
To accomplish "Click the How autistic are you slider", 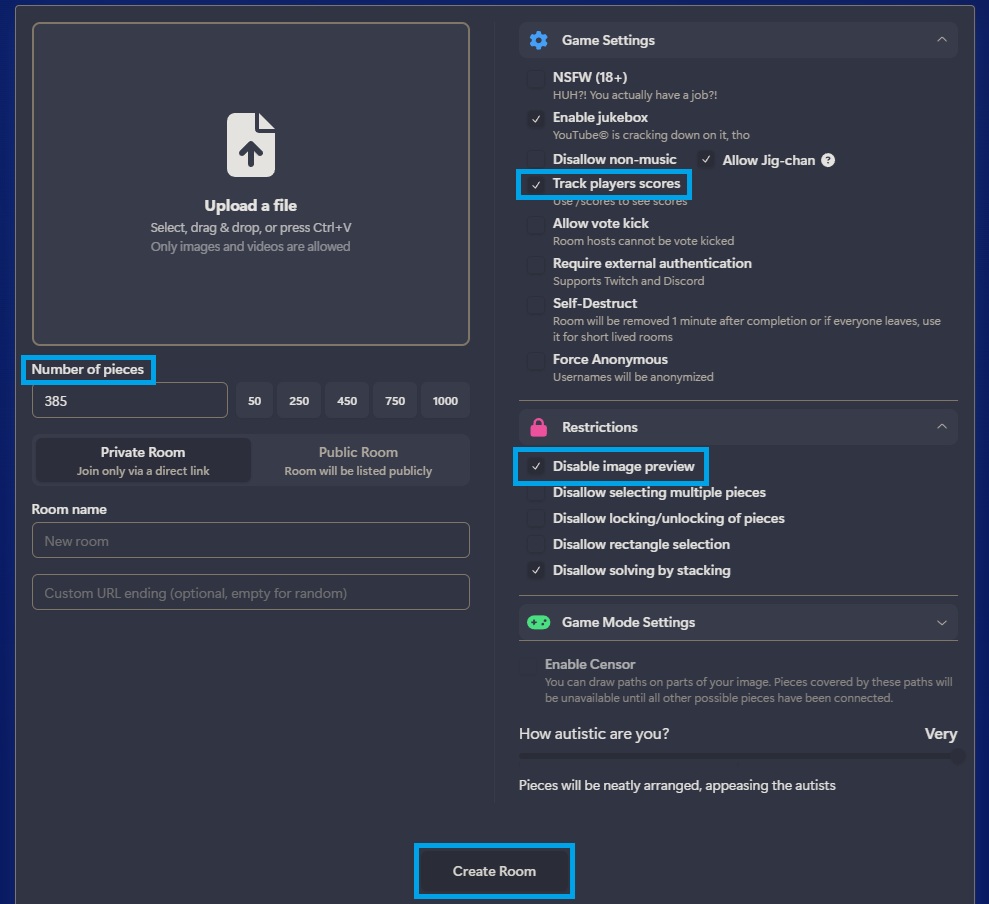I will (738, 756).
